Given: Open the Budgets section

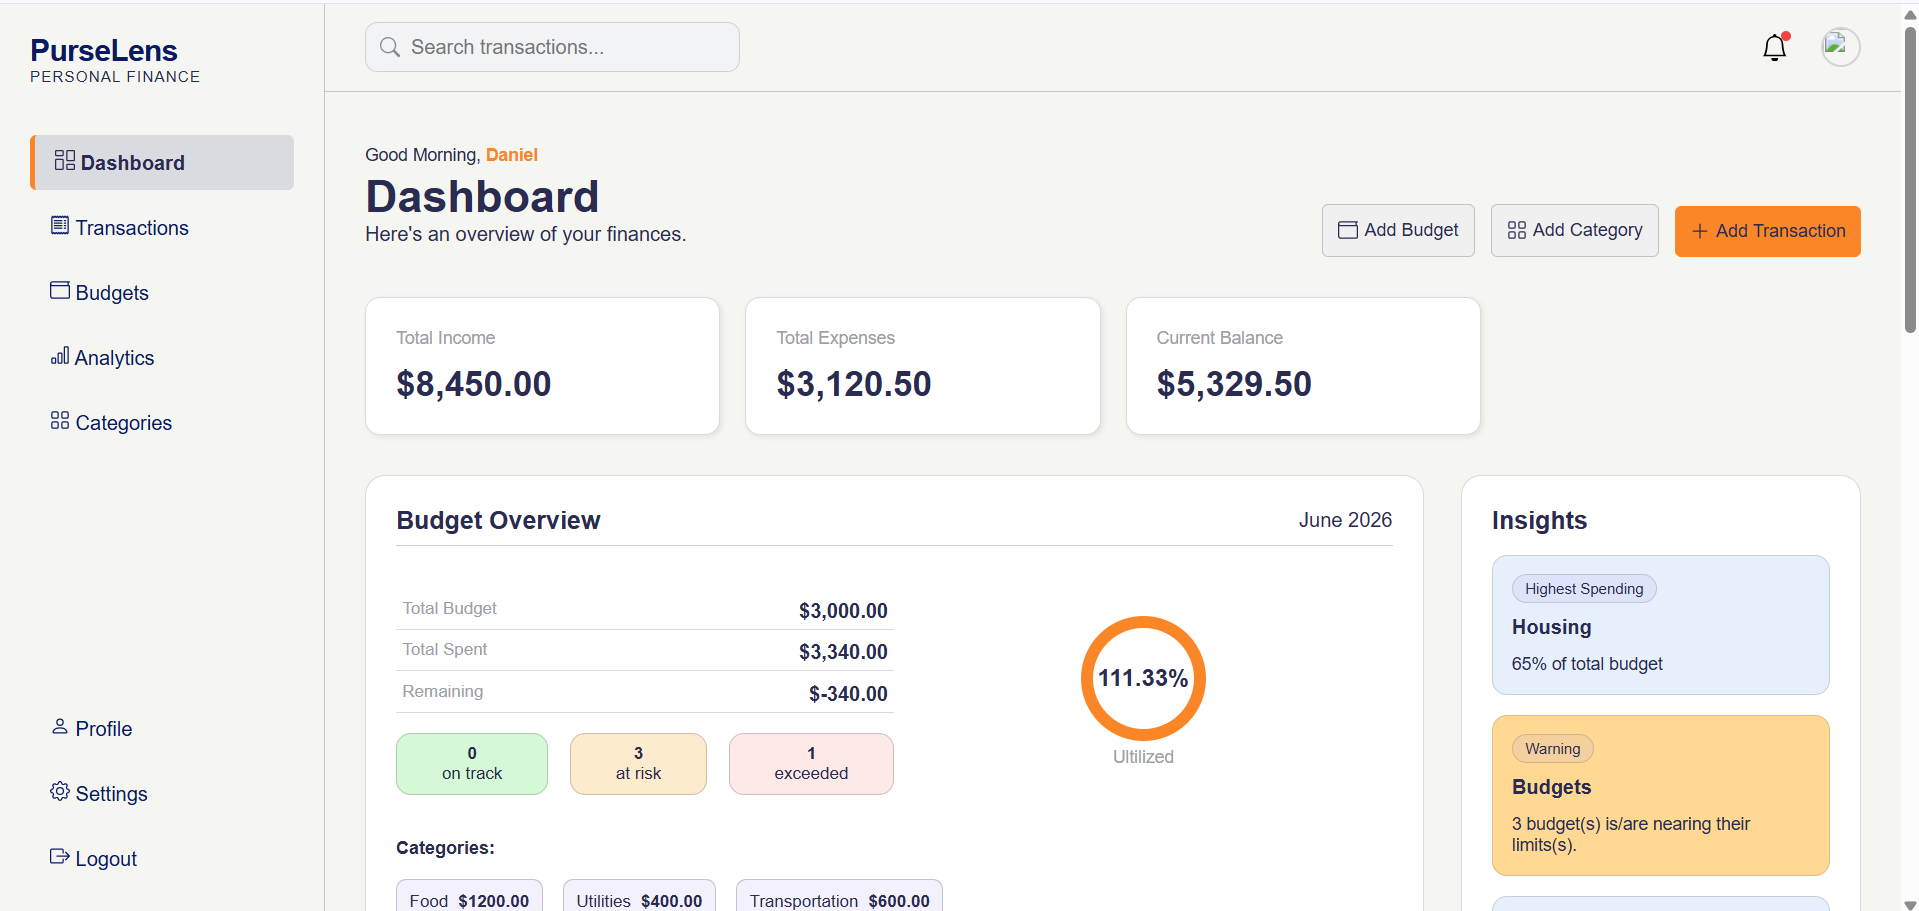Looking at the screenshot, I should tap(162, 293).
